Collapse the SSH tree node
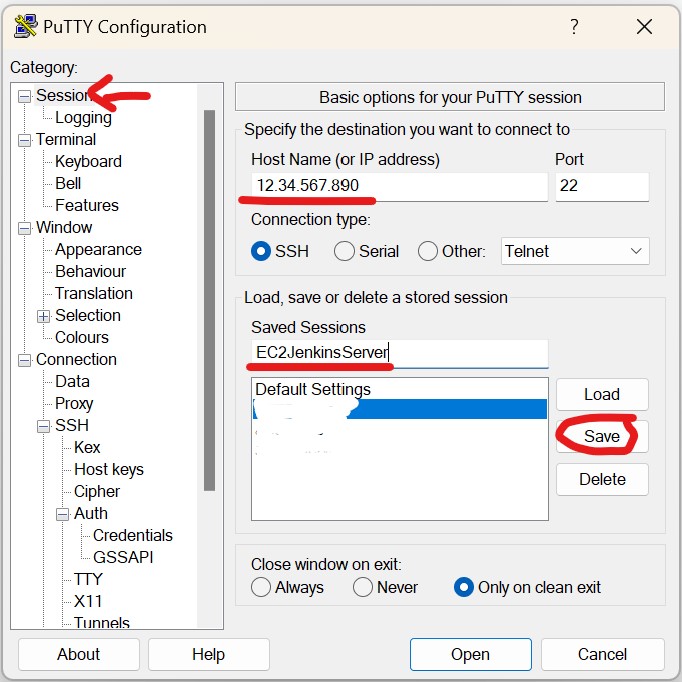682x682 pixels. pos(43,426)
